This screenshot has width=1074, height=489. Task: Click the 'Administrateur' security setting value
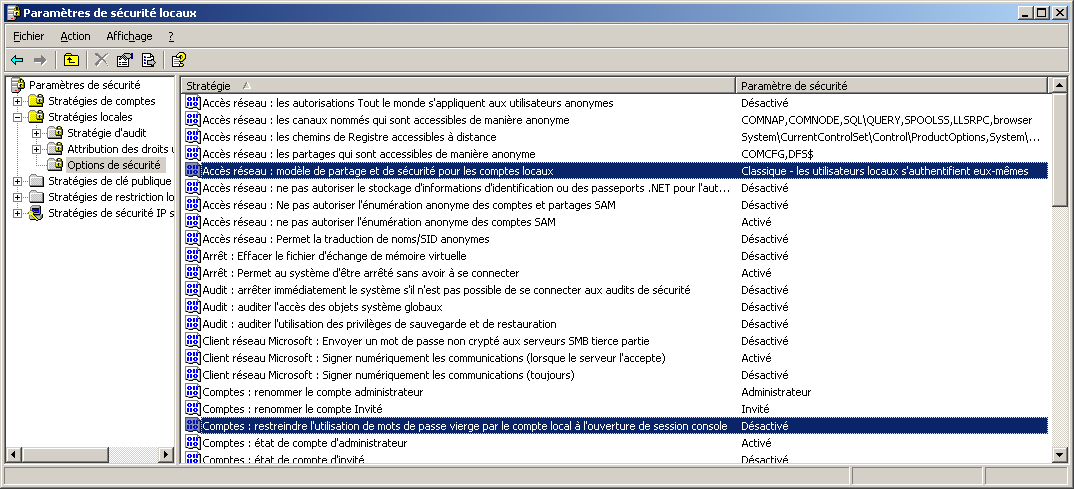click(776, 392)
